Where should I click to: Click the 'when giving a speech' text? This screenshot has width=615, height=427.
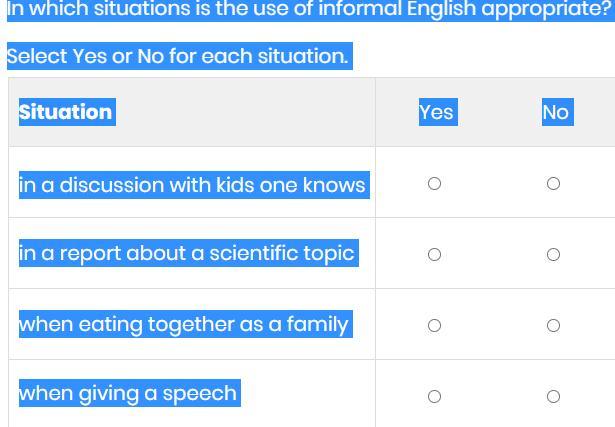pyautogui.click(x=128, y=394)
